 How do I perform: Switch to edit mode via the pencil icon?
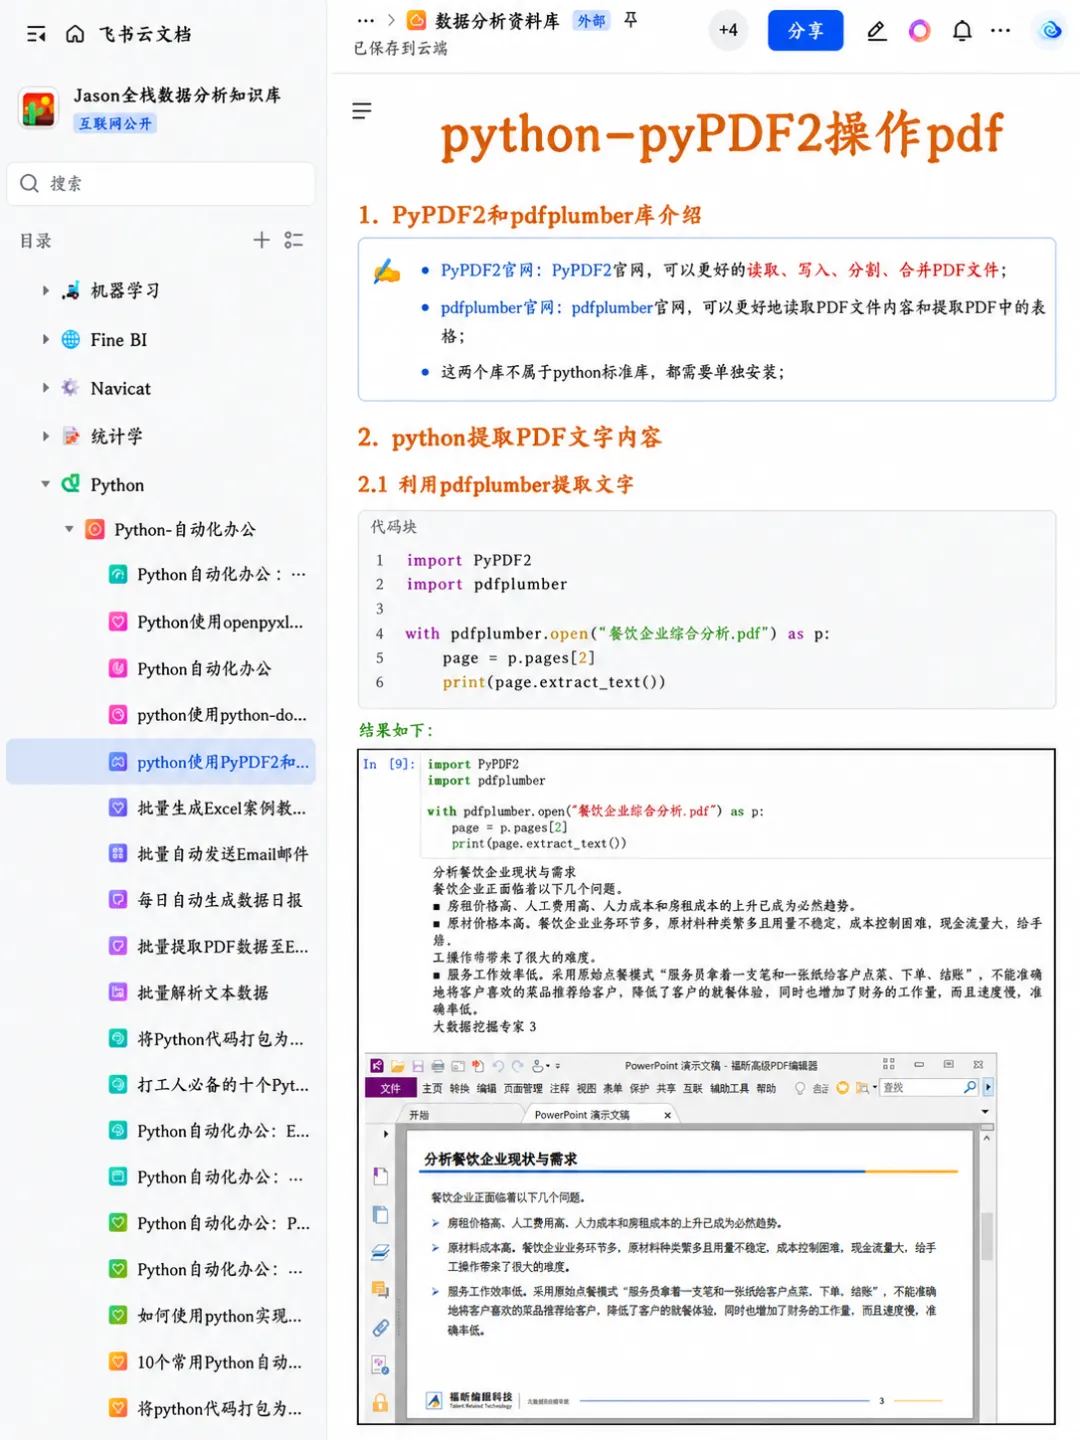click(877, 31)
